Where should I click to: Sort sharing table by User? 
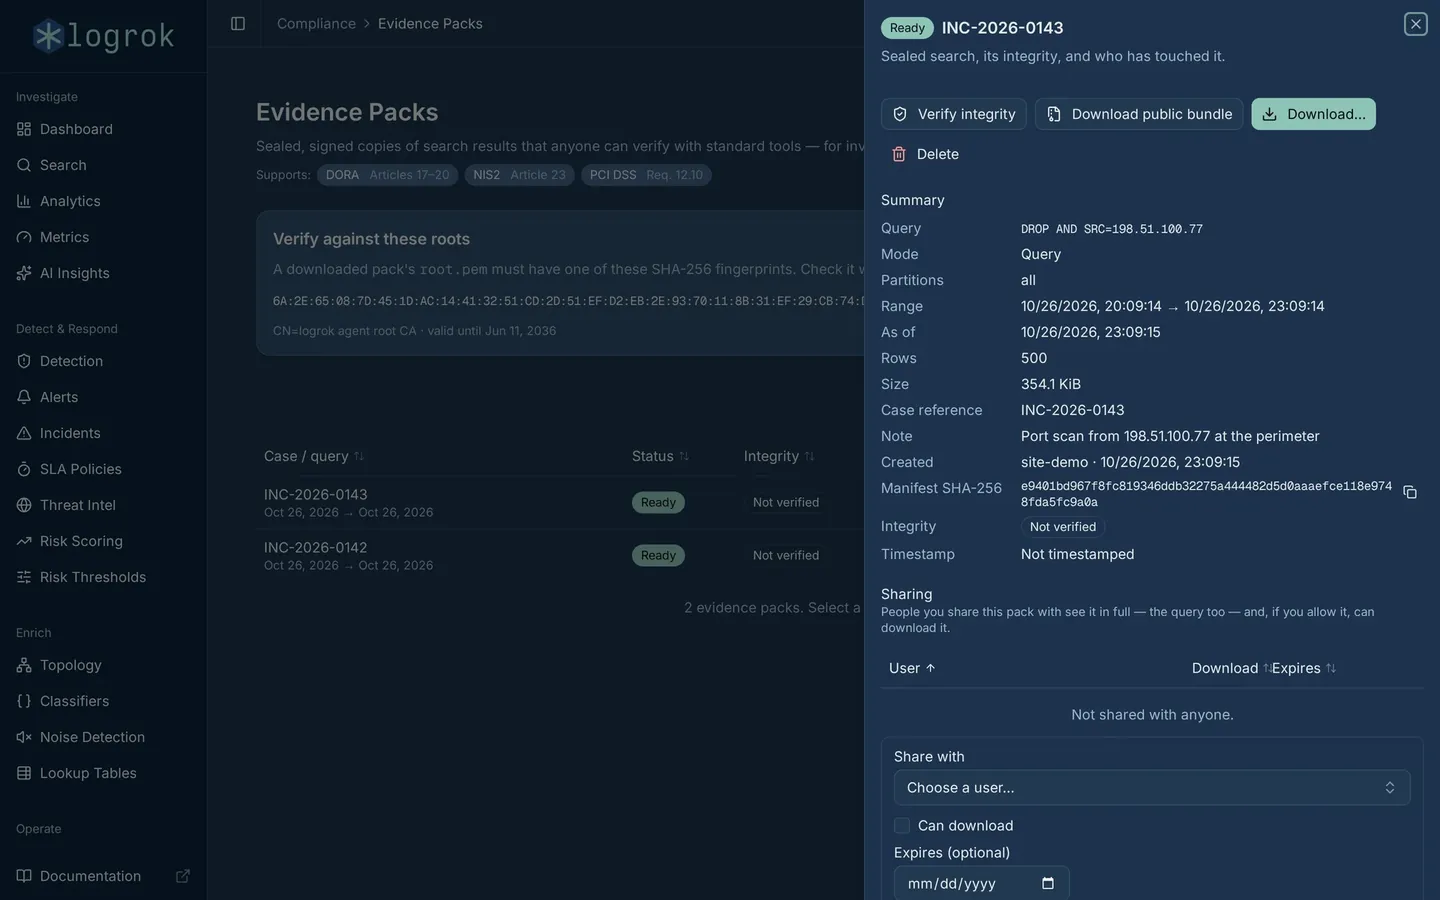(912, 668)
